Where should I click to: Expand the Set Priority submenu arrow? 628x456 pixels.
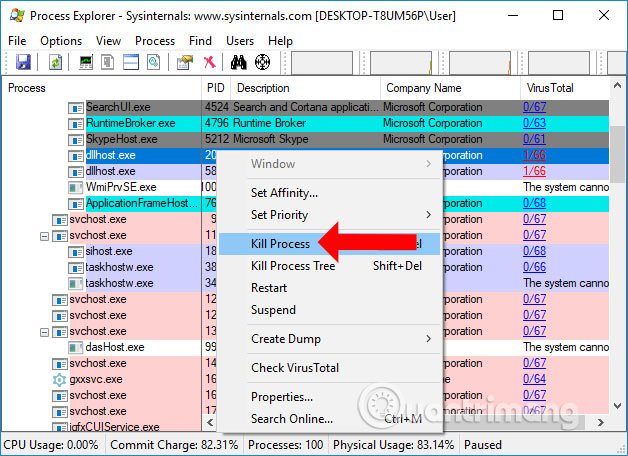click(x=429, y=215)
